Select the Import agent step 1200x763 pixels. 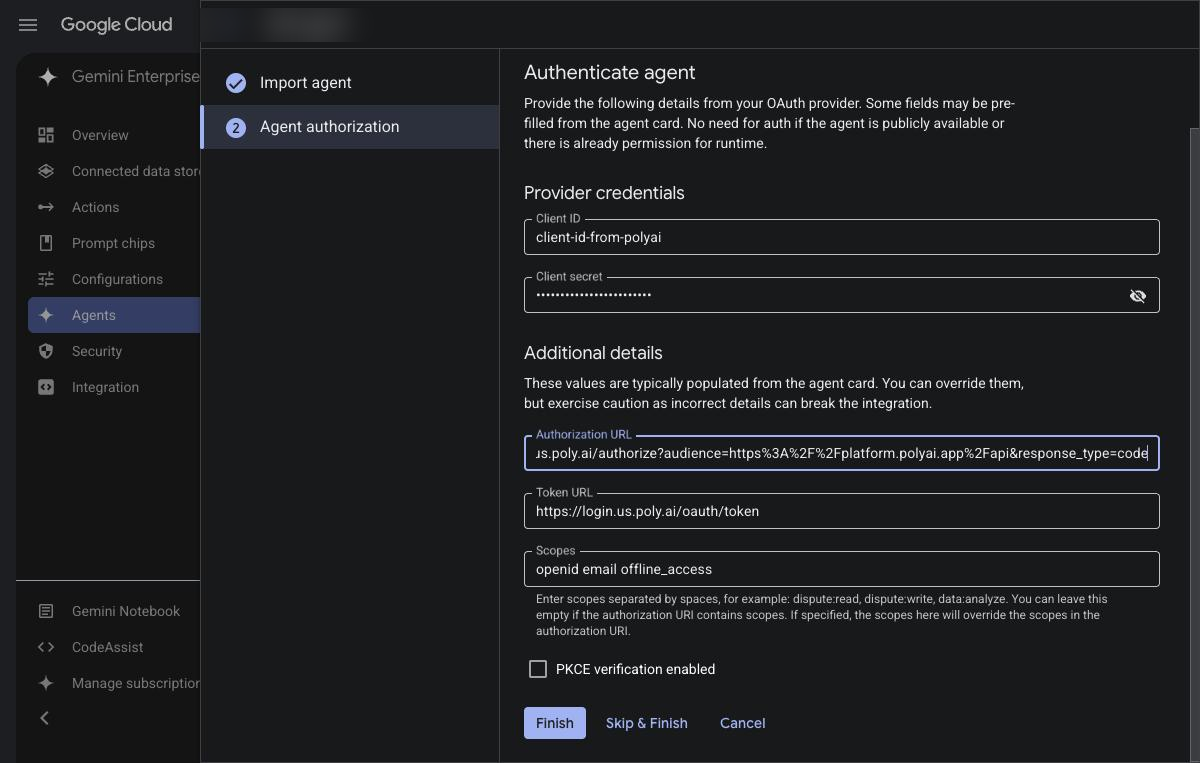[350, 83]
